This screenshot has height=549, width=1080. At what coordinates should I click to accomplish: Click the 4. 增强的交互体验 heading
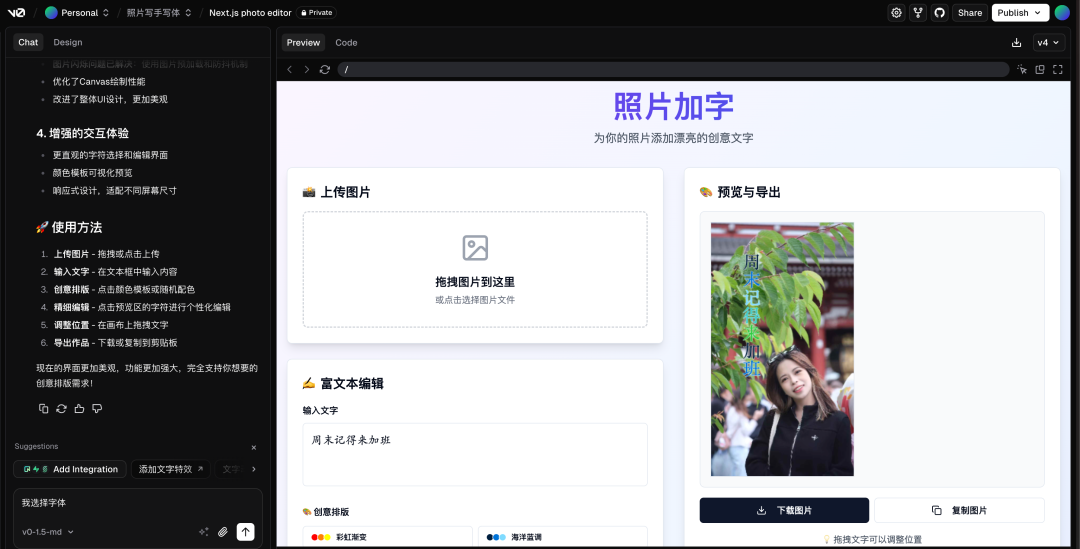click(83, 133)
